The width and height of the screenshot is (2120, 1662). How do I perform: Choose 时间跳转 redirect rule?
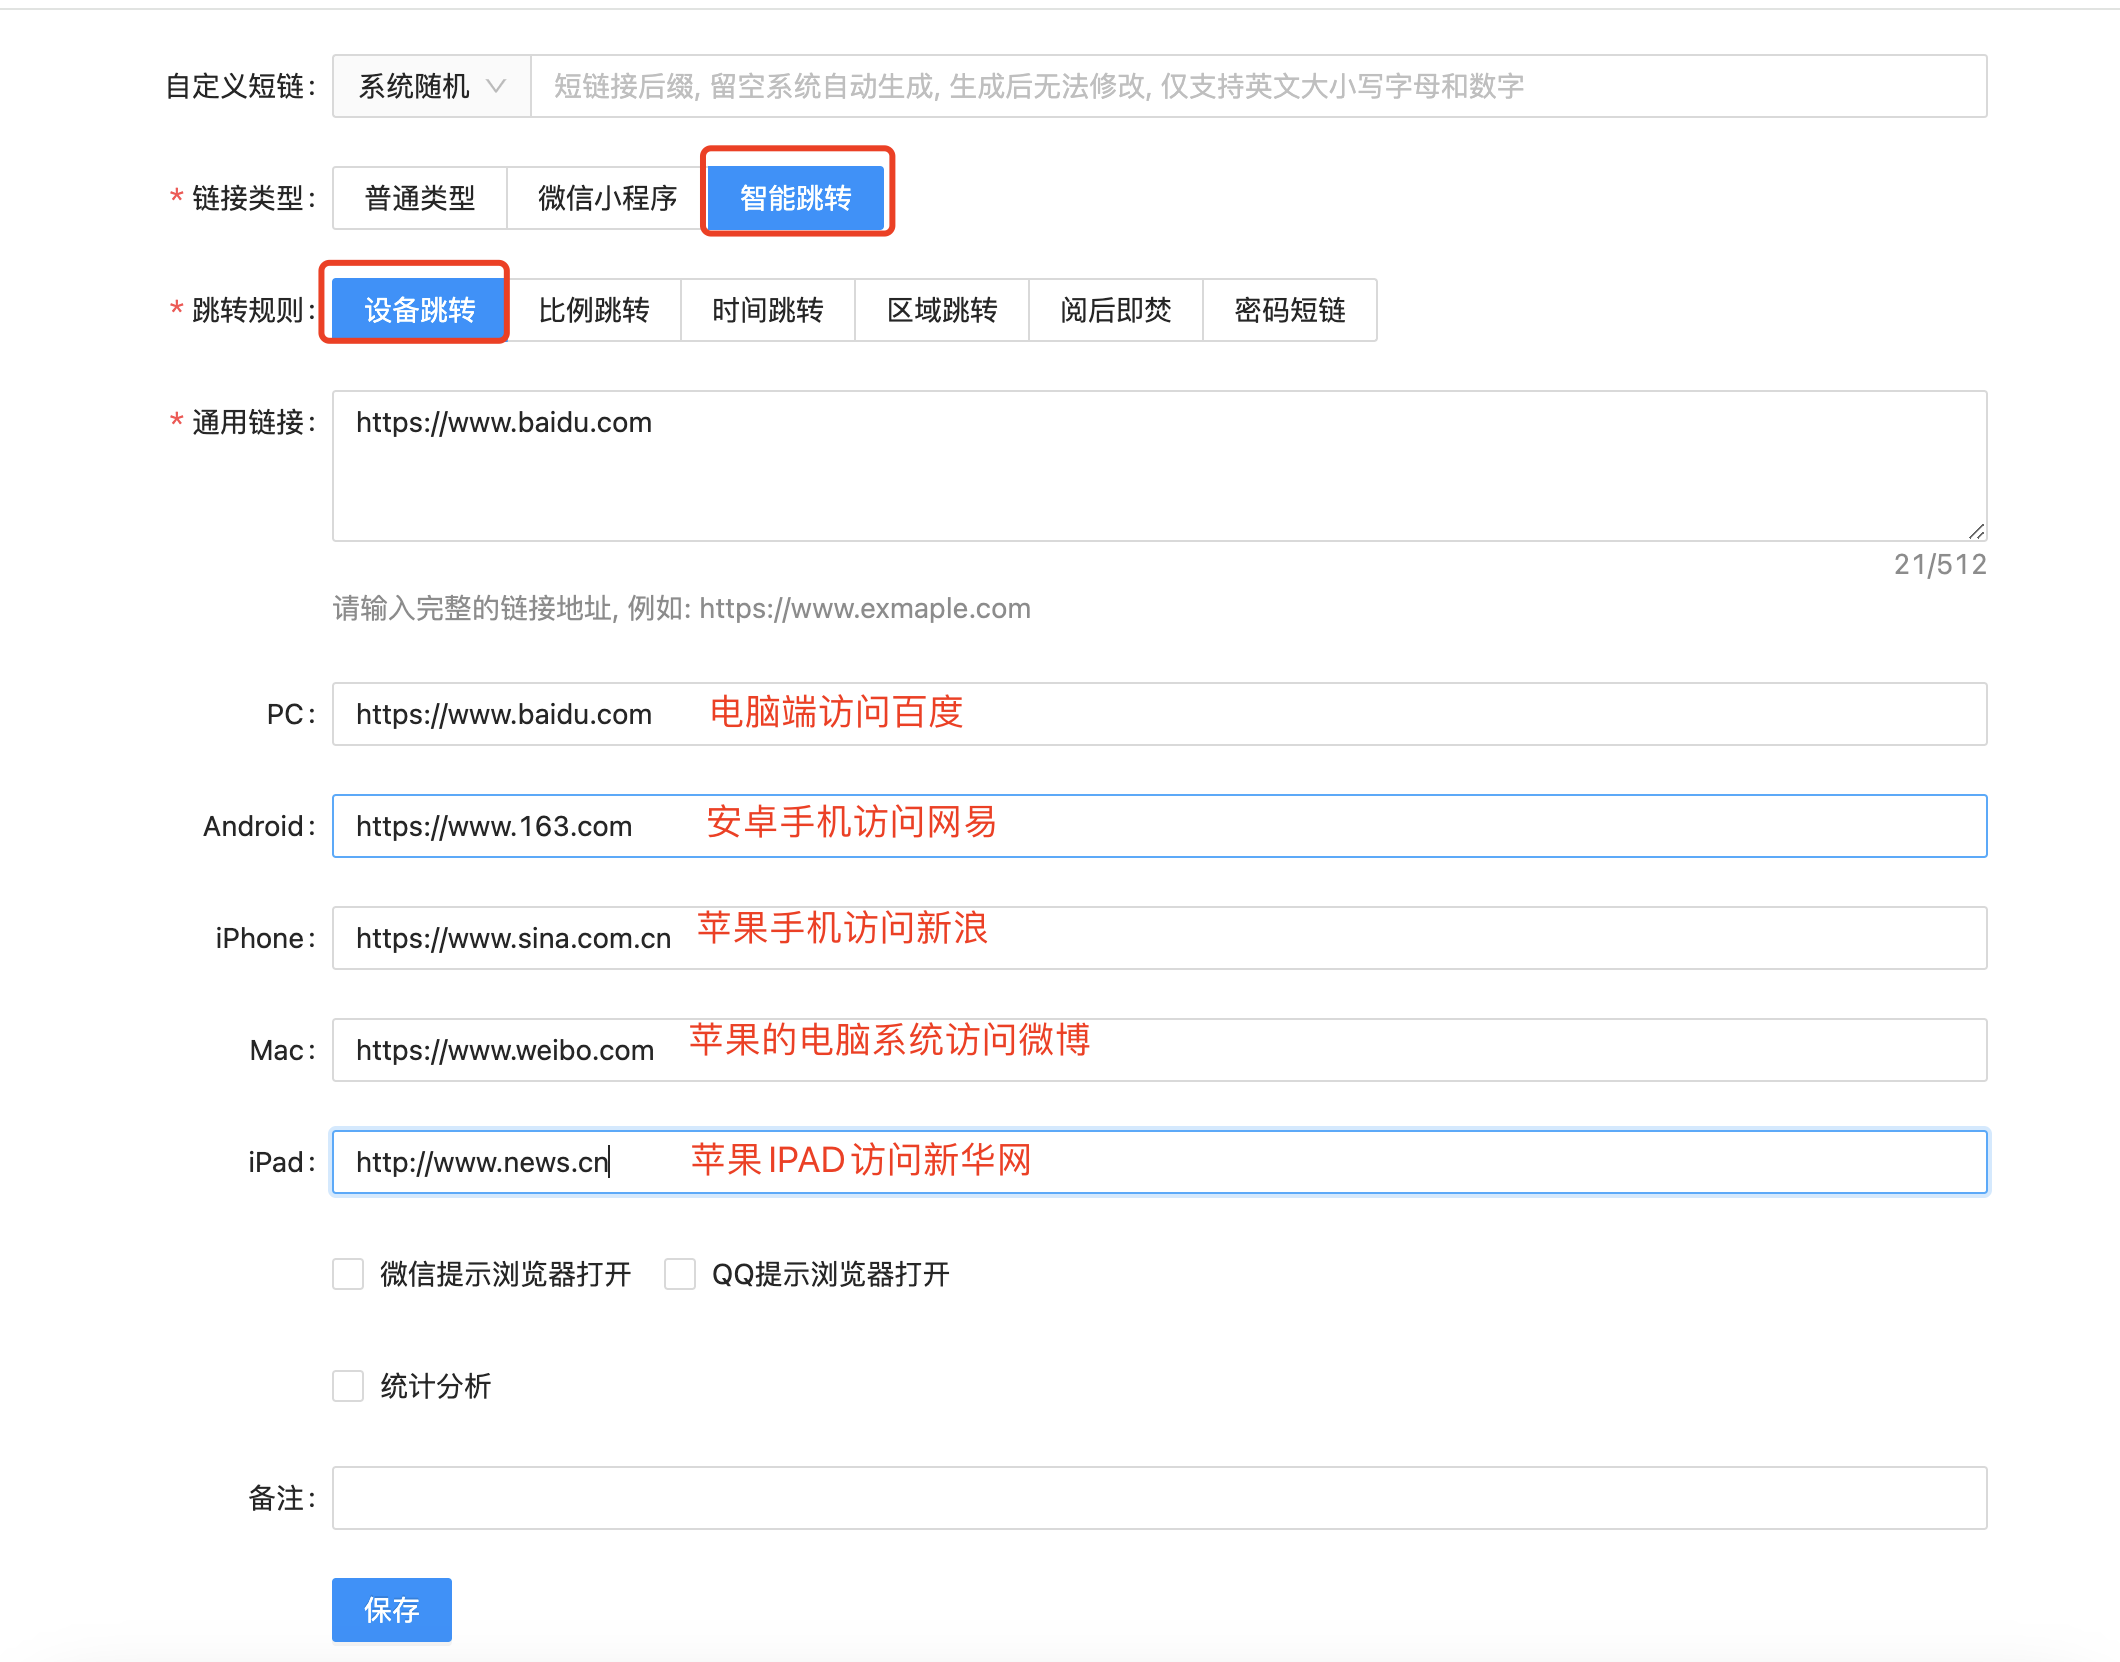tap(768, 311)
